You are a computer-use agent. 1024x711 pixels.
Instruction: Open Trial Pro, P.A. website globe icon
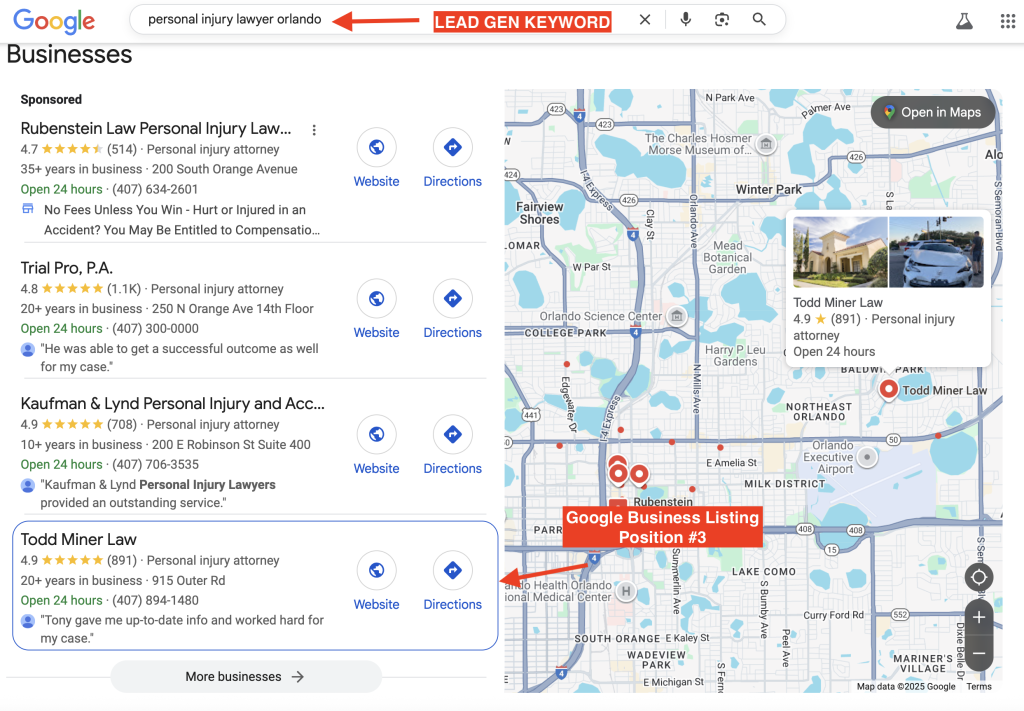376,298
